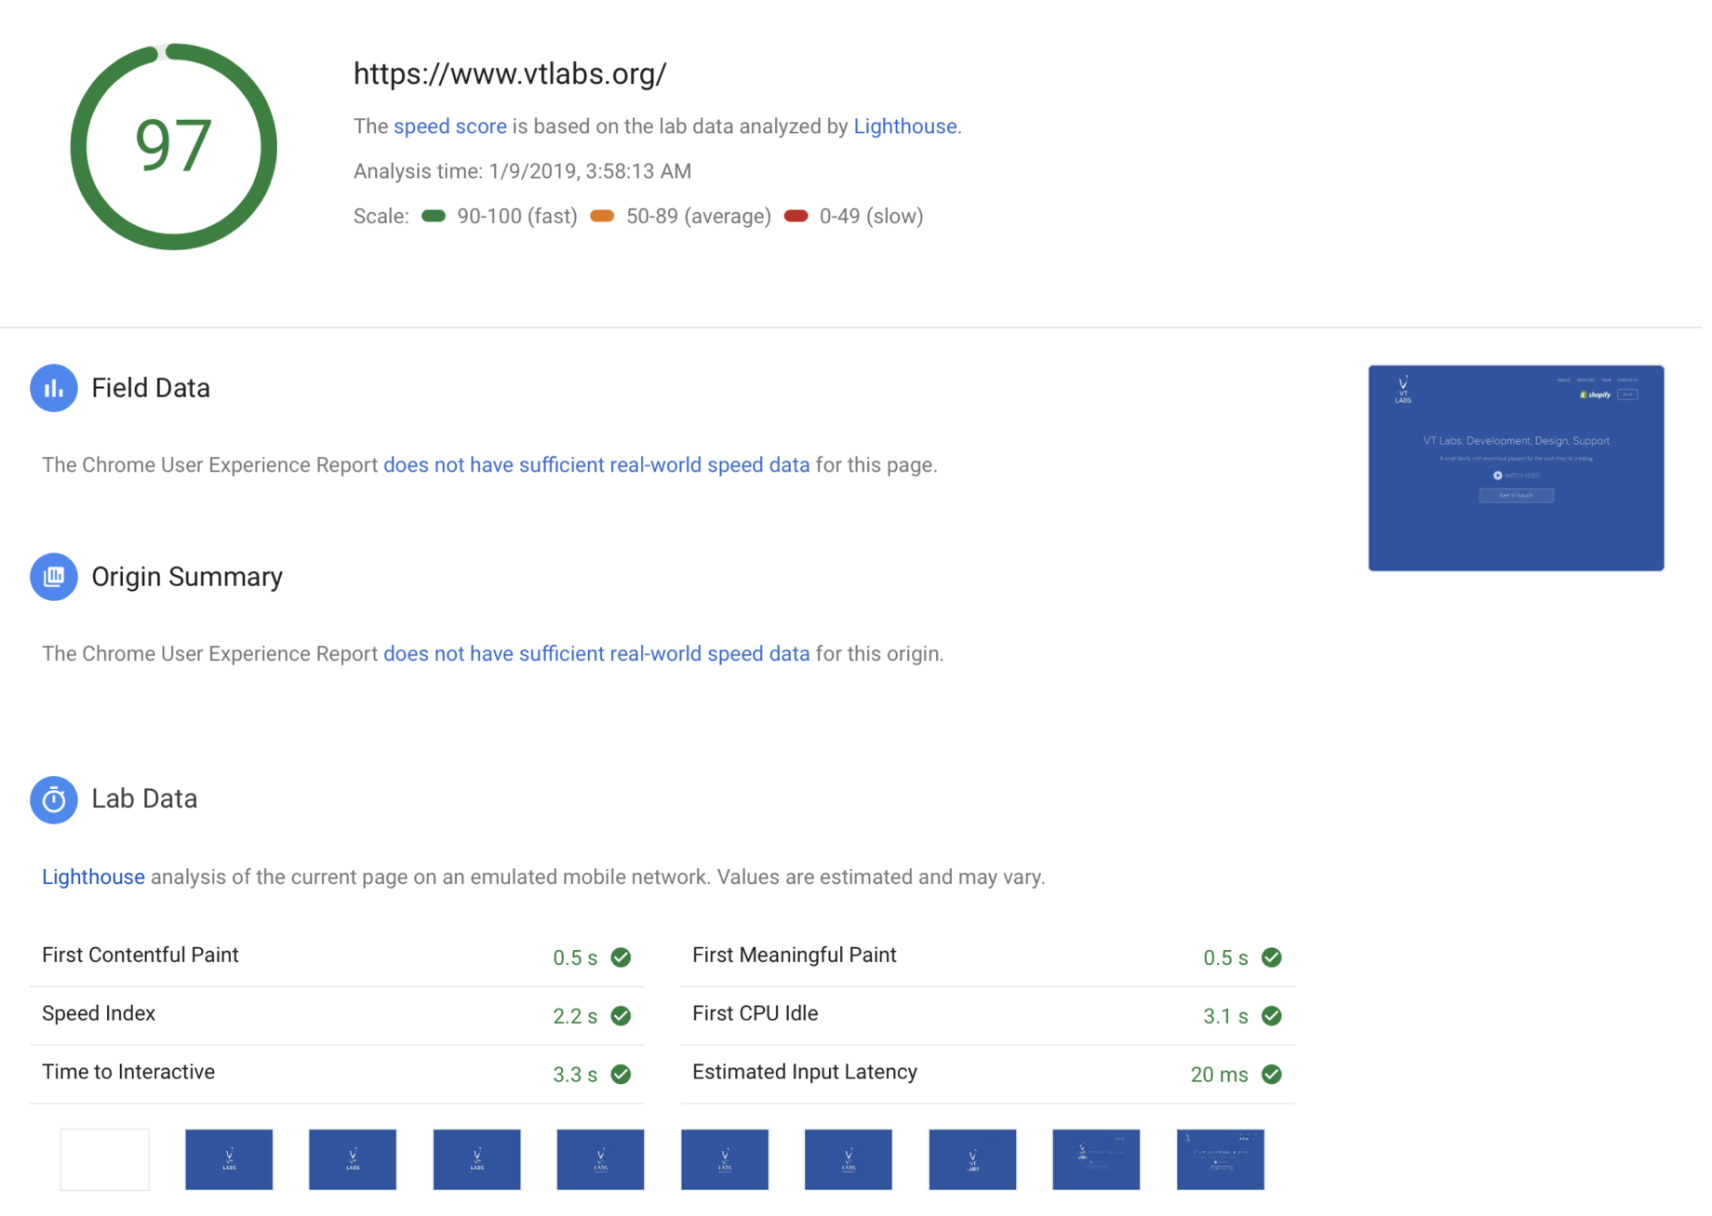Select the green 90-100 fast scale indicator
Screen dimensions: 1712x1216
click(x=433, y=215)
